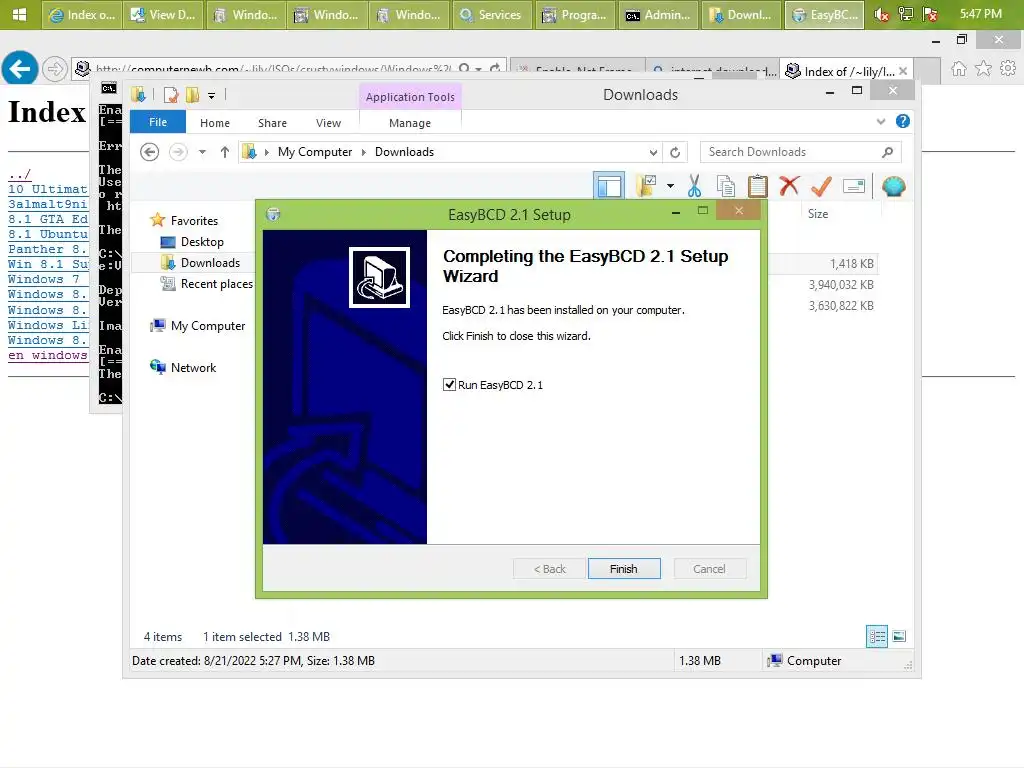The height and width of the screenshot is (768, 1024).
Task: Click the Search Downloads field
Action: pyautogui.click(x=800, y=152)
